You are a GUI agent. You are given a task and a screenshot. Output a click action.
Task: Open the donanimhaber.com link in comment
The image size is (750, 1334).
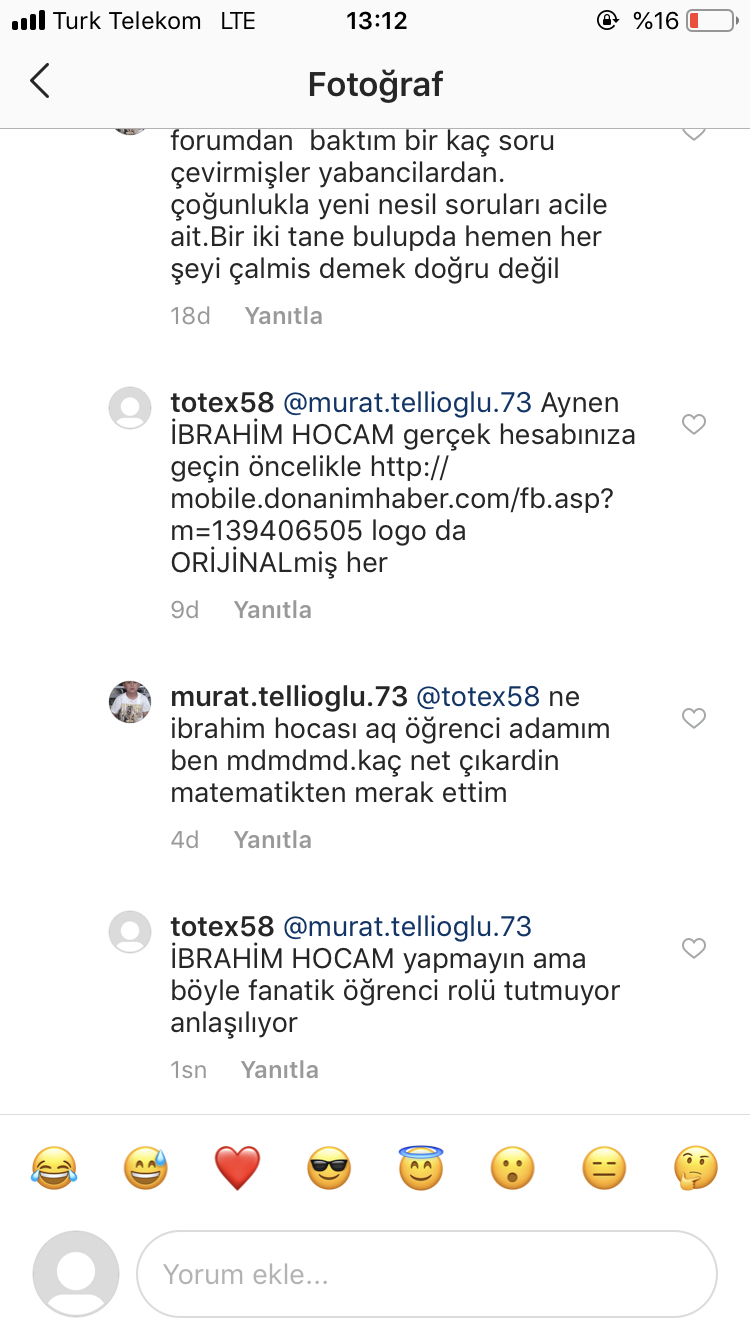point(391,498)
